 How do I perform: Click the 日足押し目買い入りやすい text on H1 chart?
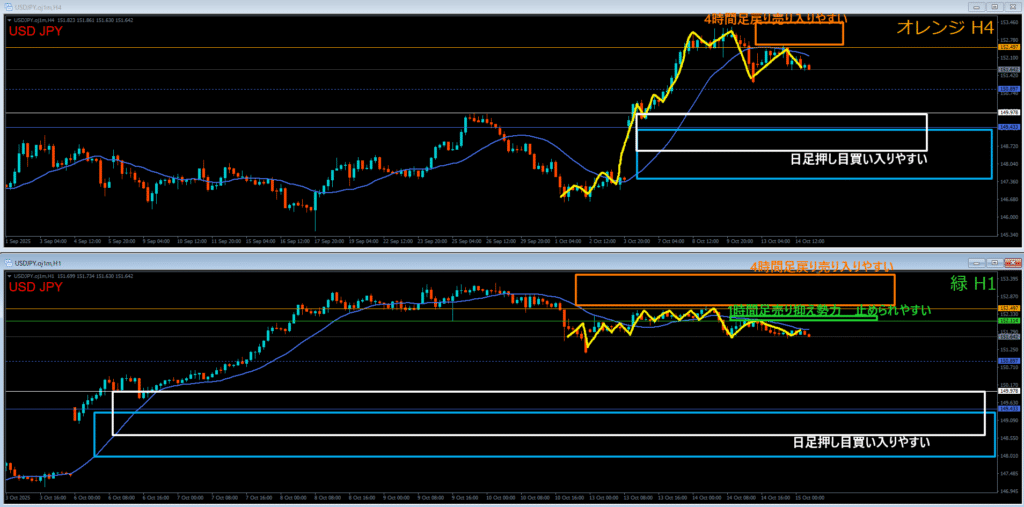tap(860, 442)
